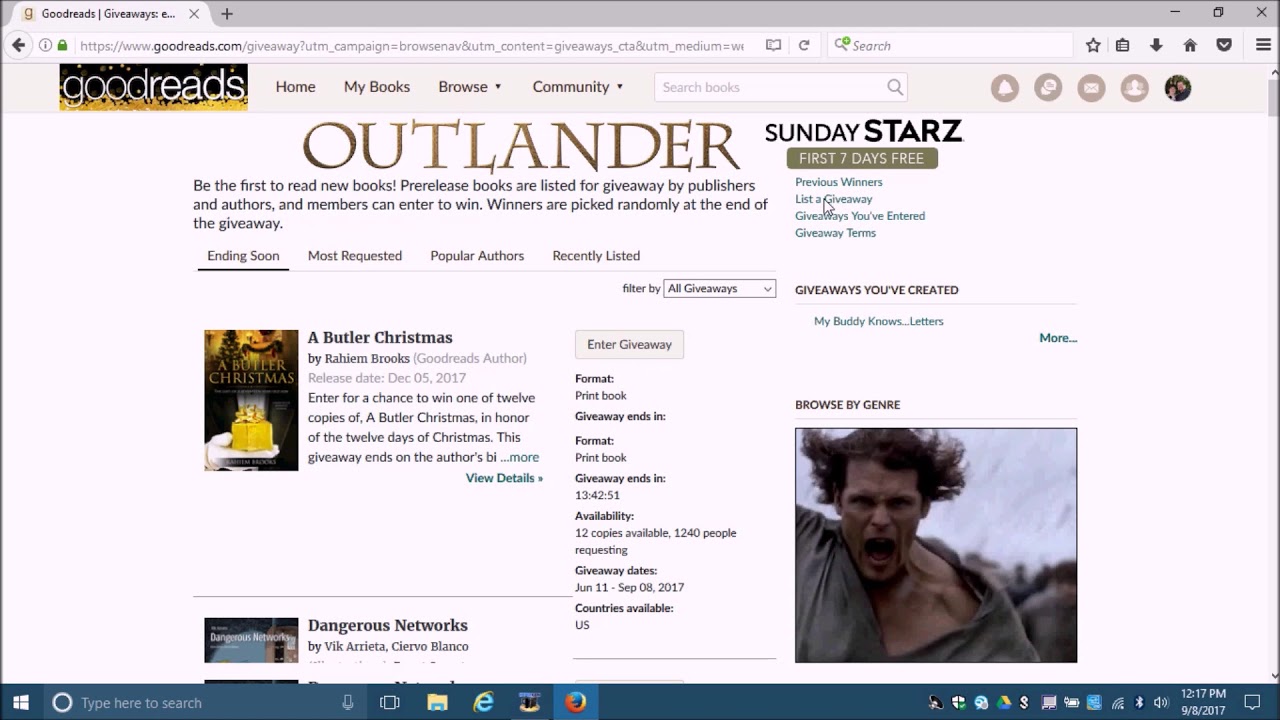Click the Firefox taskbar icon
This screenshot has width=1280, height=720.
(x=575, y=702)
